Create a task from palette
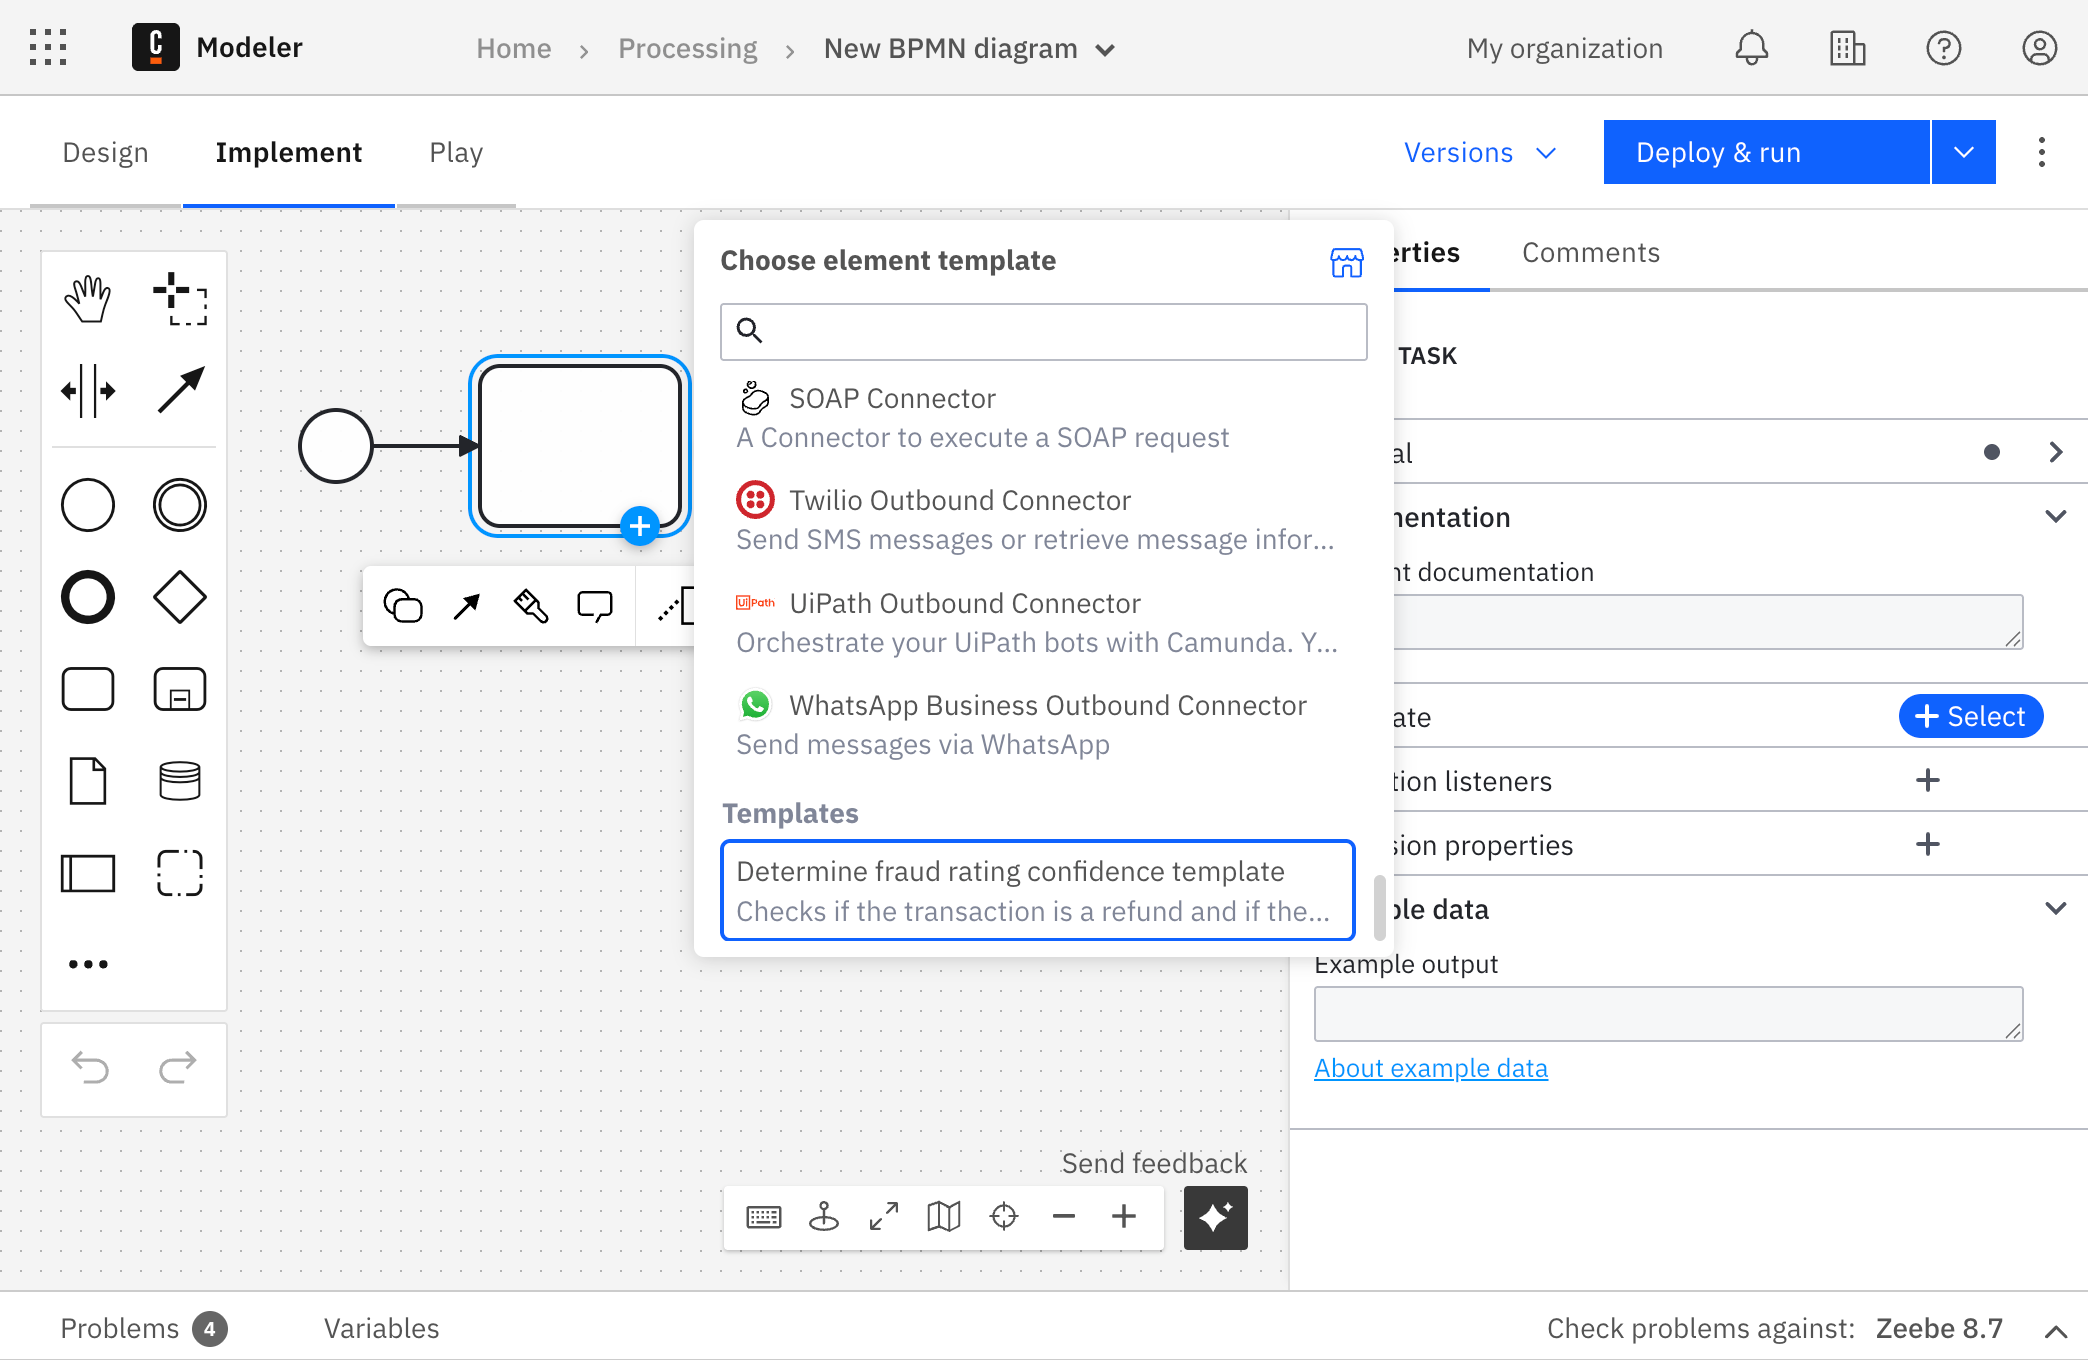 click(x=88, y=689)
